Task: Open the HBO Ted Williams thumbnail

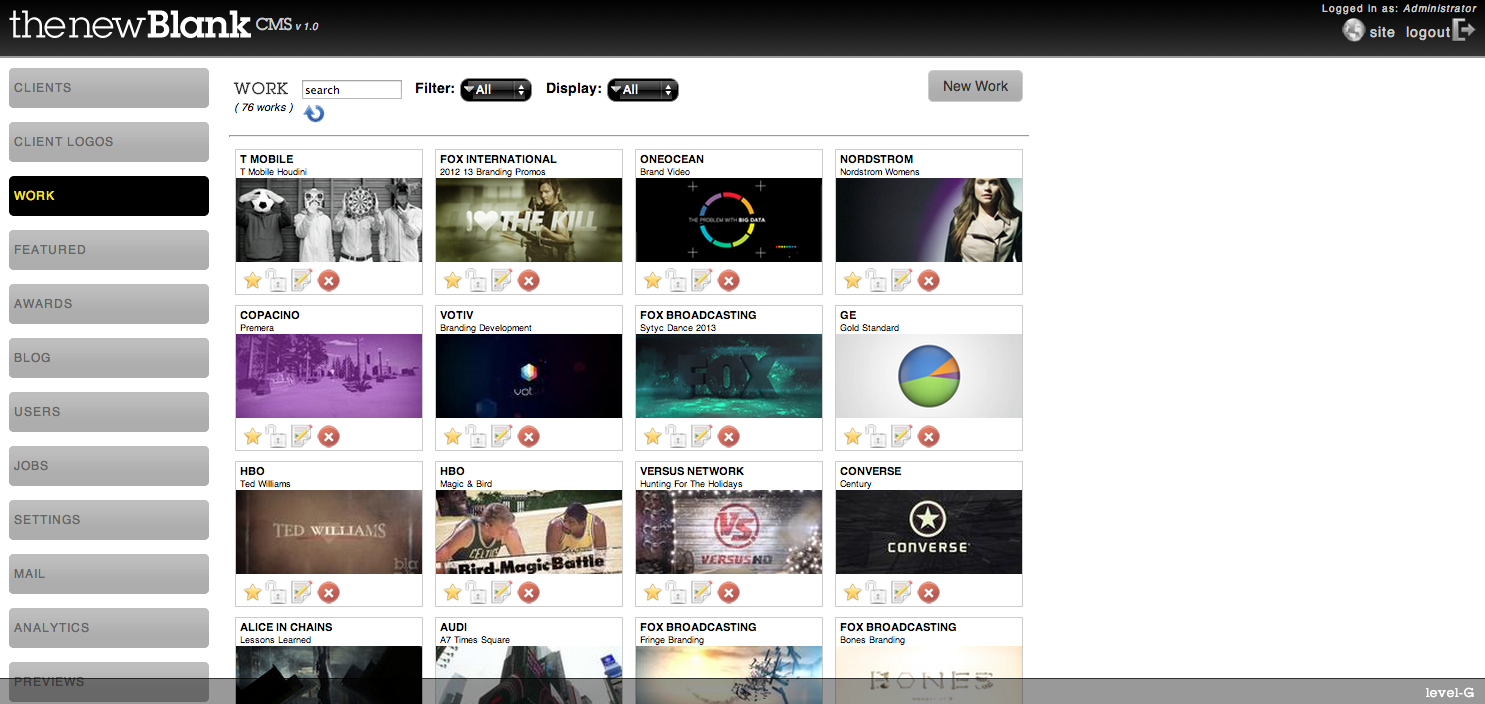Action: (x=329, y=532)
